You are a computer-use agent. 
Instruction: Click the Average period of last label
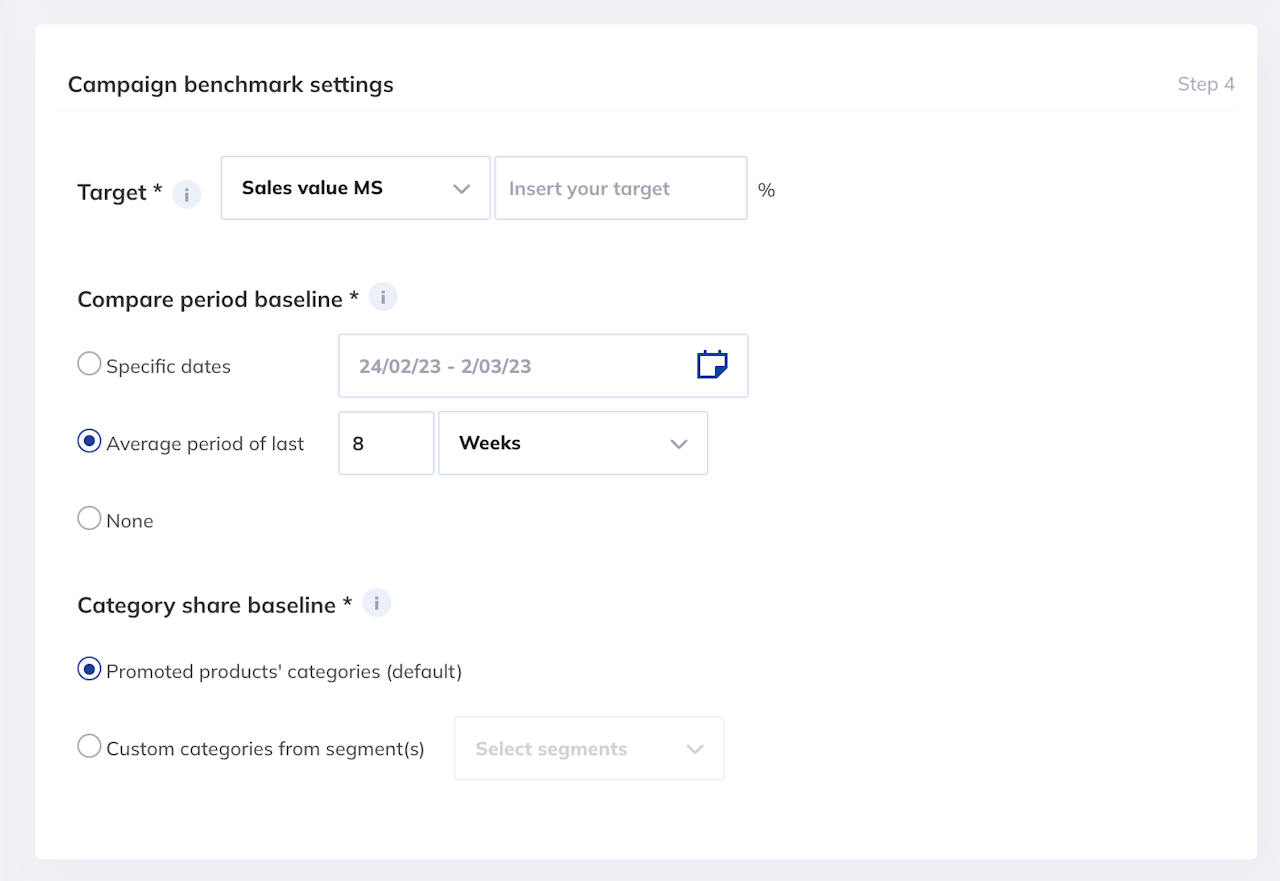[205, 444]
